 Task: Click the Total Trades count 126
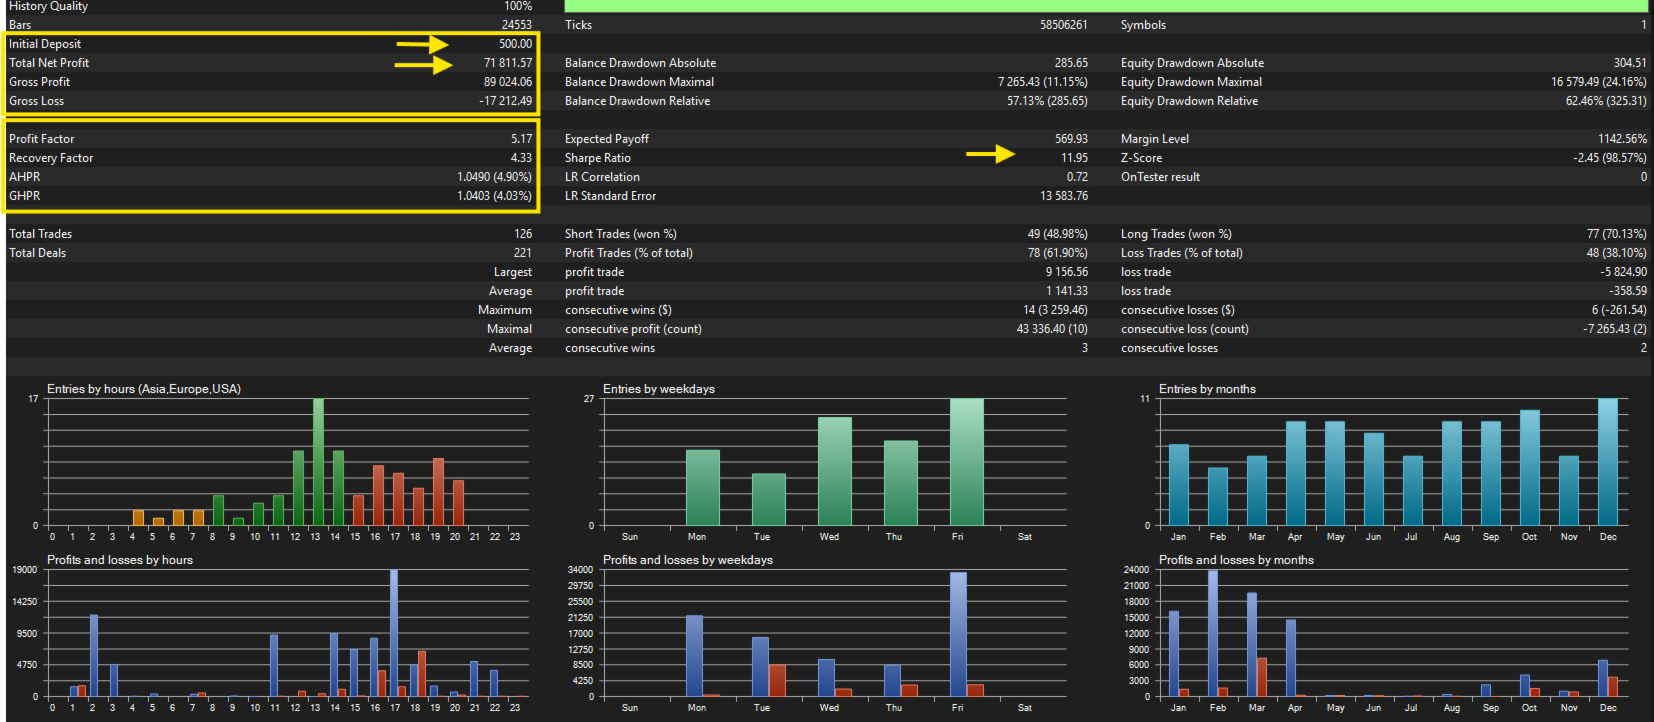tap(523, 234)
